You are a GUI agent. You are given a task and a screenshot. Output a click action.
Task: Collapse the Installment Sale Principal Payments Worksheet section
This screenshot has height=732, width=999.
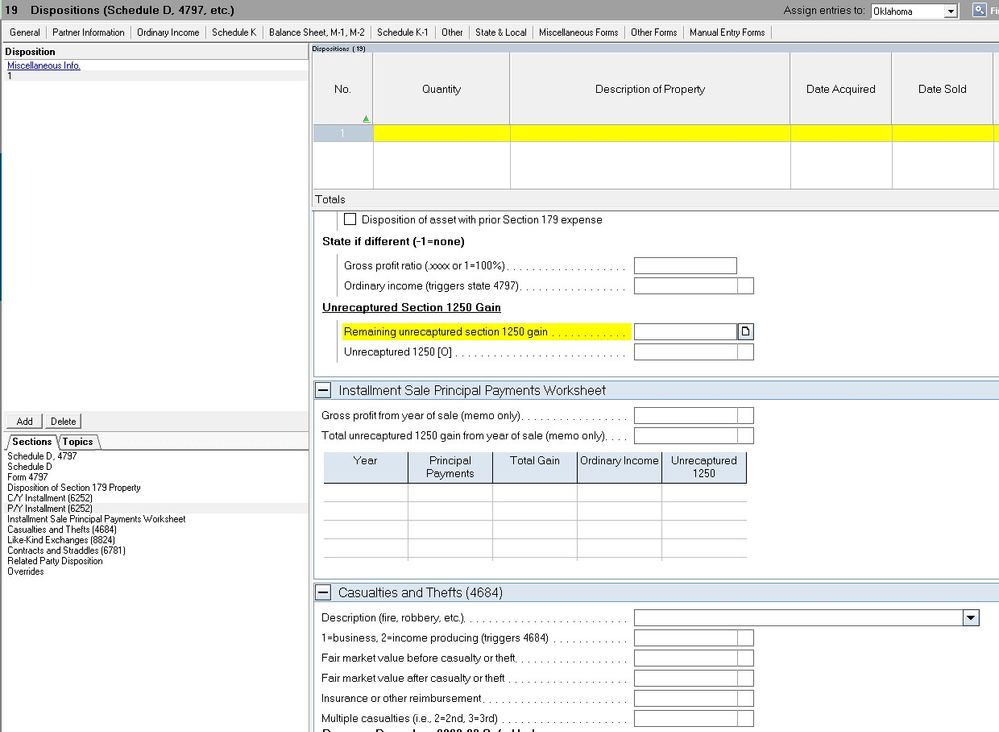click(321, 390)
